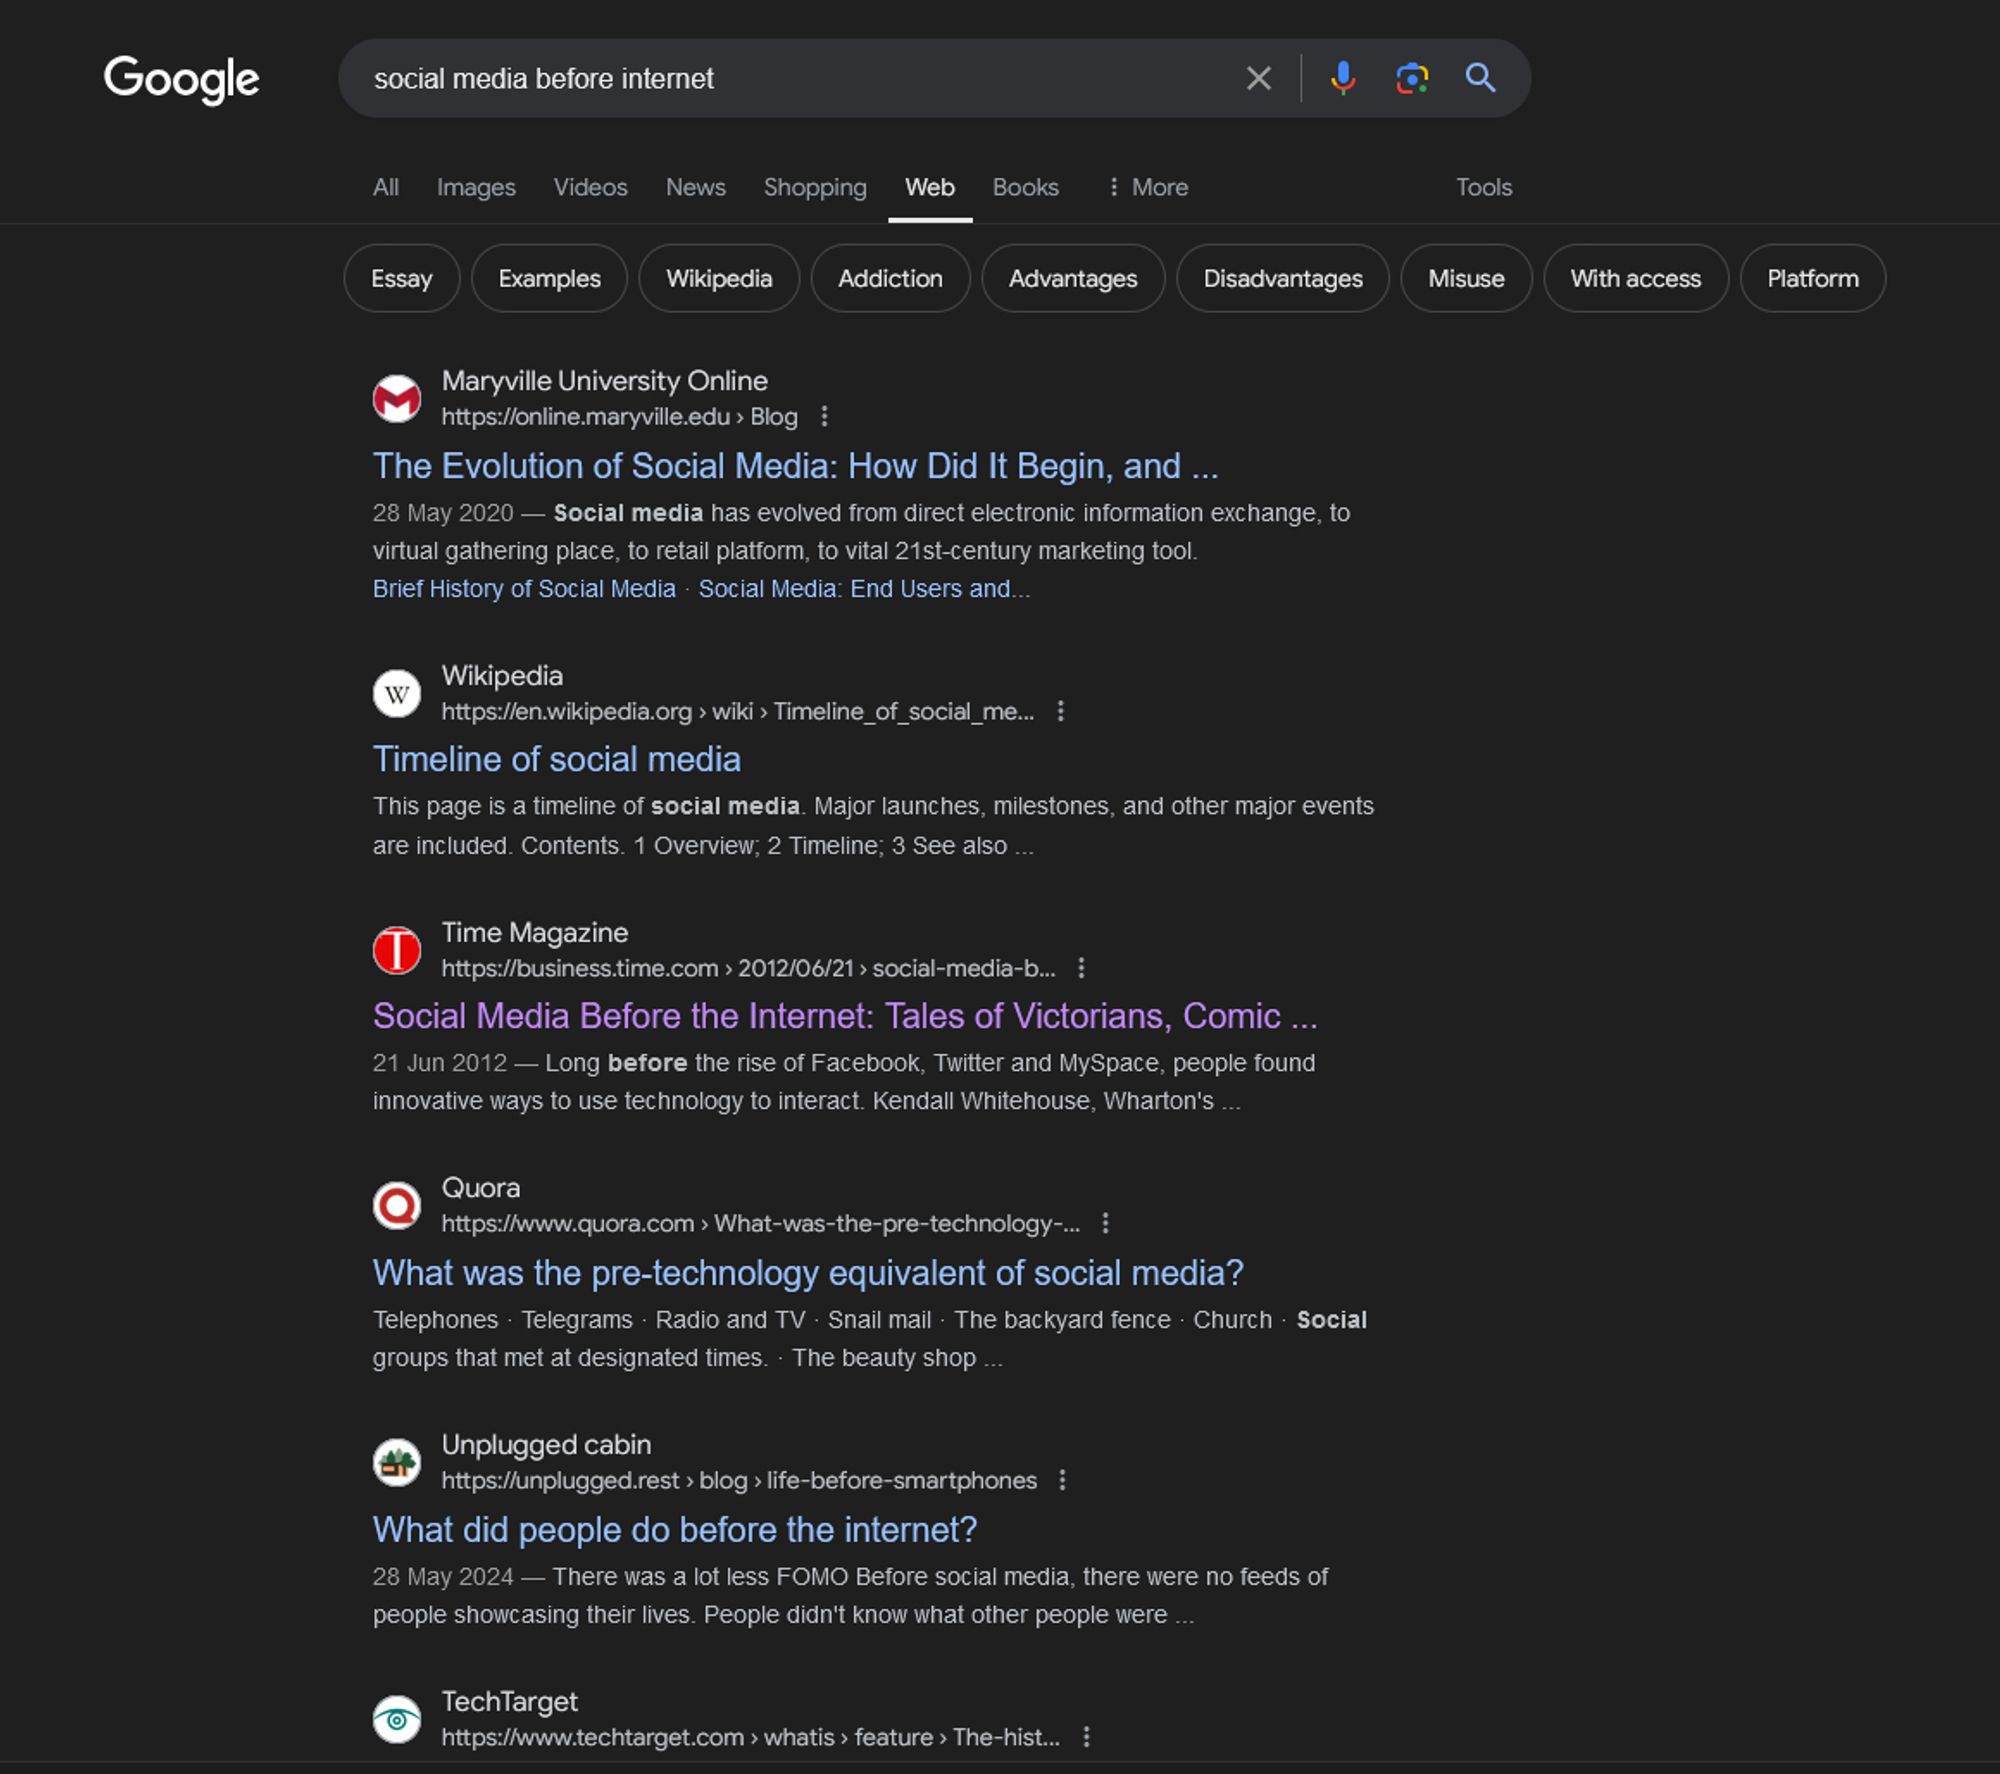Switch to the Images tab
Image resolution: width=2000 pixels, height=1774 pixels.
pos(476,187)
